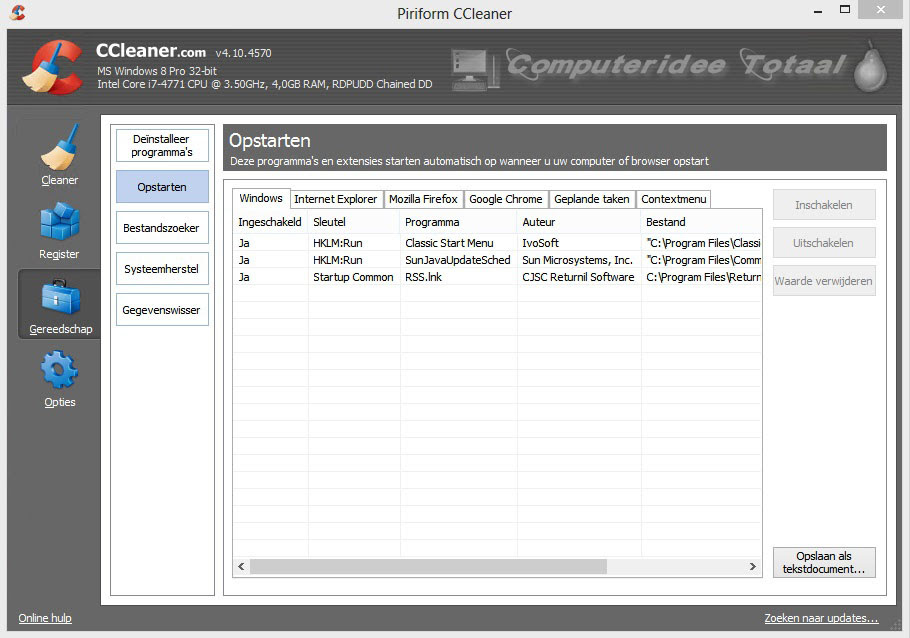Sort by the Ingeschakeld column header
This screenshot has height=638, width=910.
pyautogui.click(x=270, y=222)
